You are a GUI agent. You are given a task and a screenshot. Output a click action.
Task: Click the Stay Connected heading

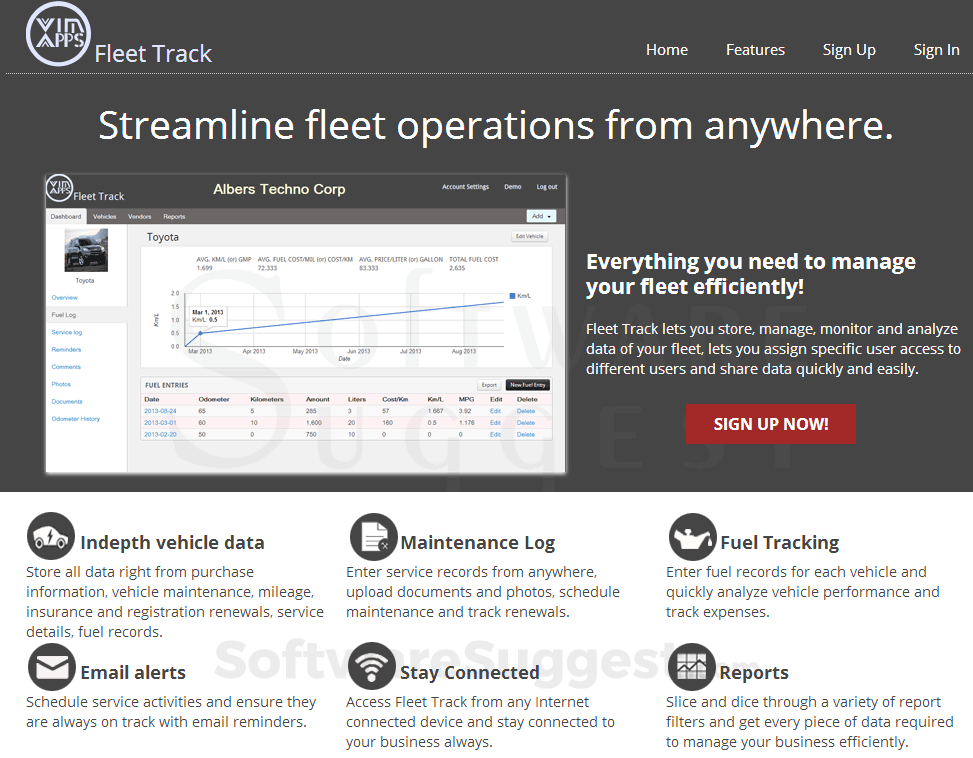(470, 673)
